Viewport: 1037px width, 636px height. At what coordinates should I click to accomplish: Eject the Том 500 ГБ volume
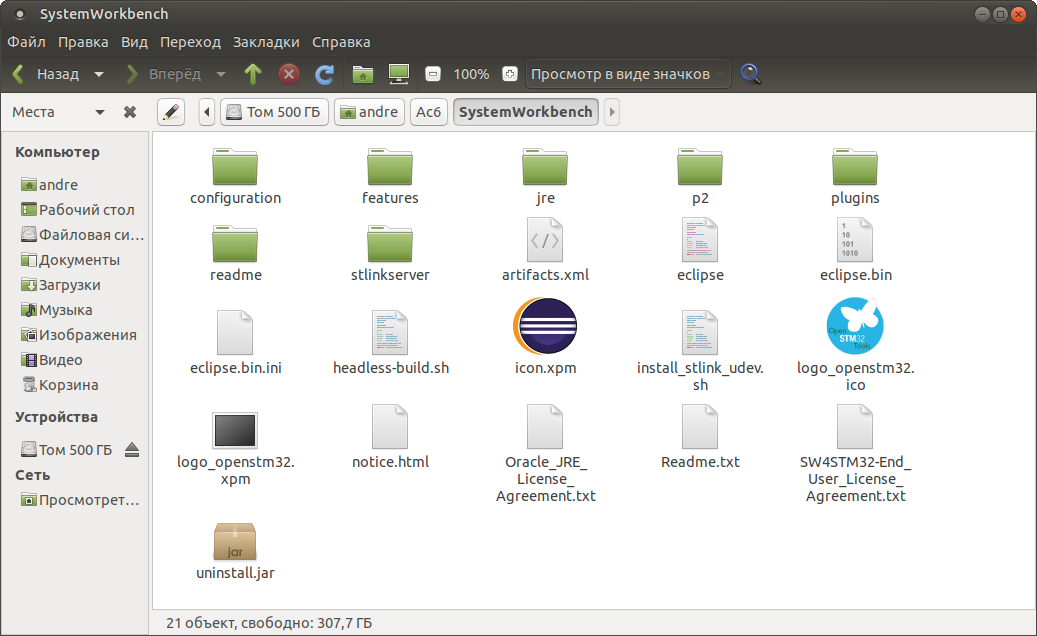click(133, 450)
